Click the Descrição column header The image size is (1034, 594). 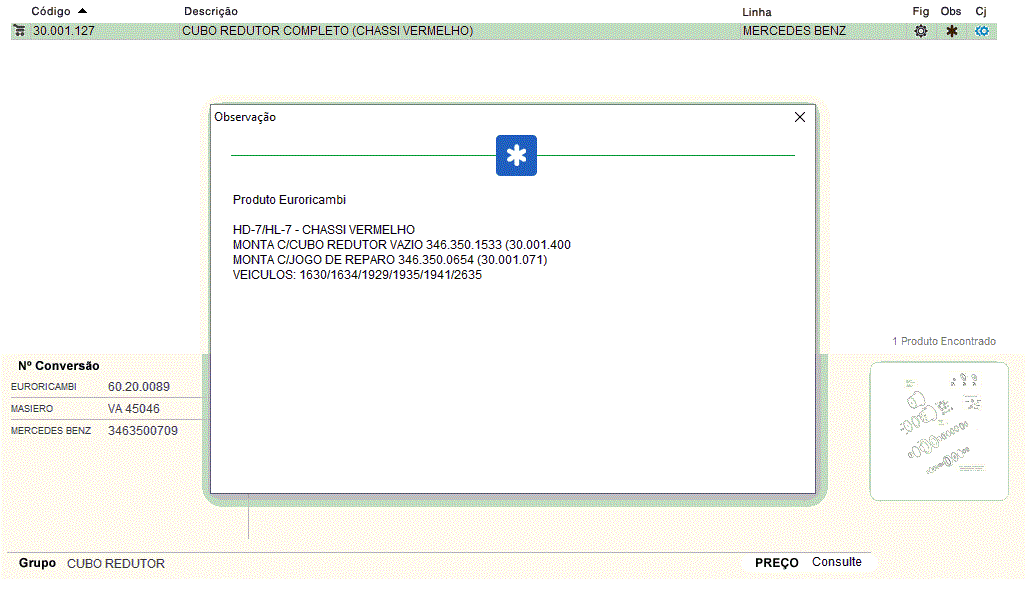[211, 11]
